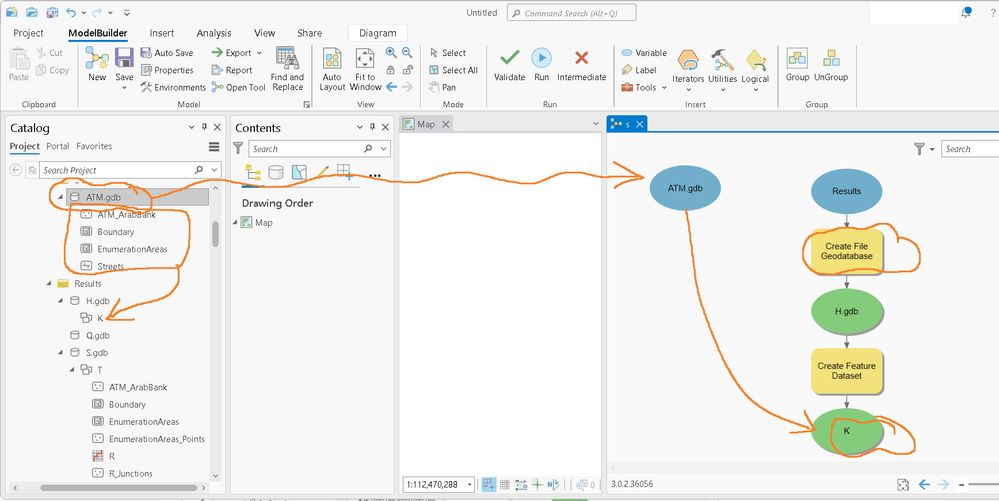Click the Catalog pane vertical scrollbar thumb
Image resolution: width=999 pixels, height=501 pixels.
point(215,234)
